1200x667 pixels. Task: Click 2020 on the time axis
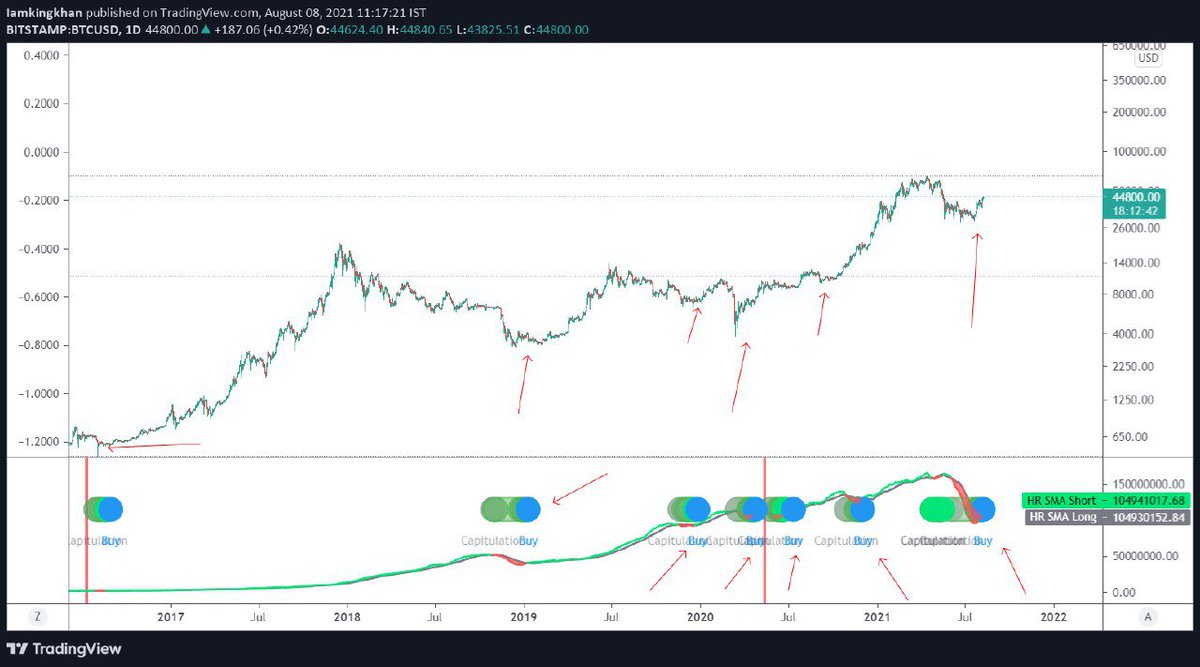coord(700,618)
